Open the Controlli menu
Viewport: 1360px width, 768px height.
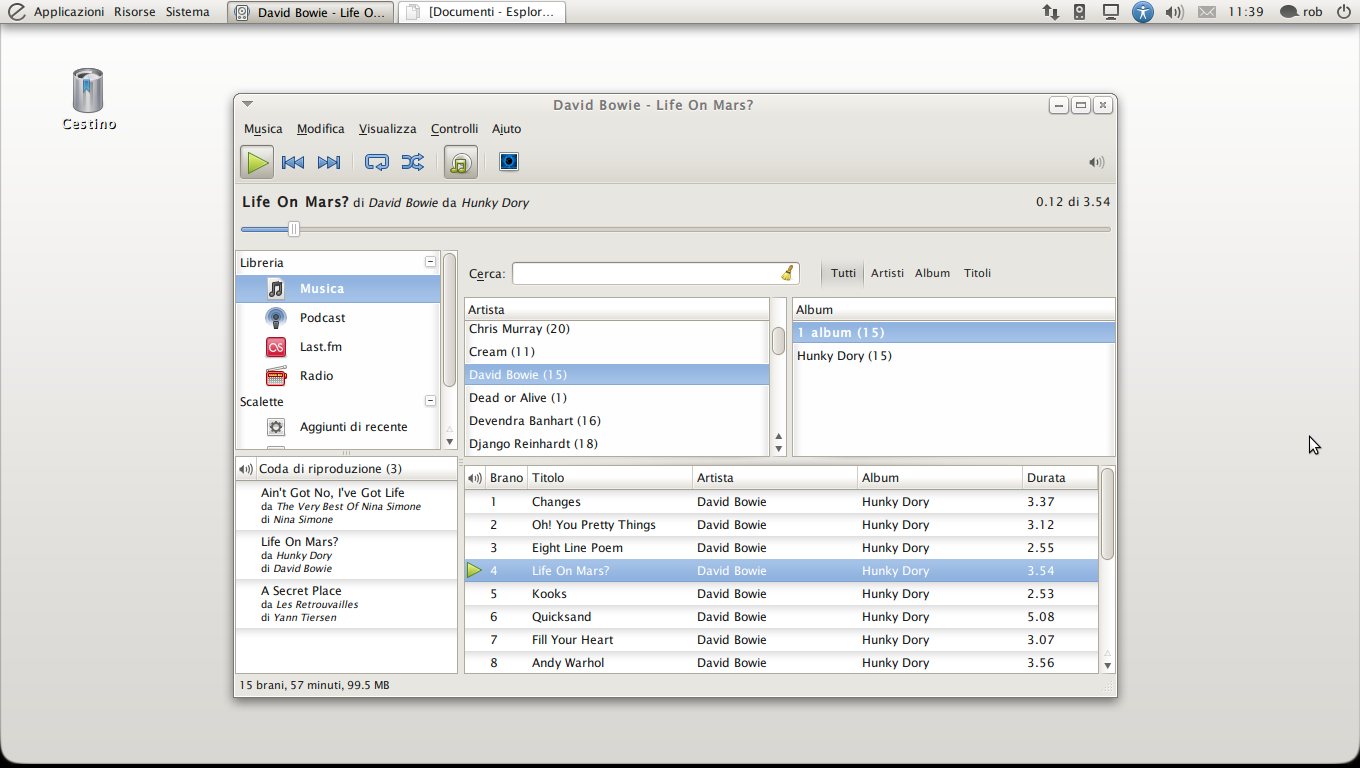coord(455,129)
